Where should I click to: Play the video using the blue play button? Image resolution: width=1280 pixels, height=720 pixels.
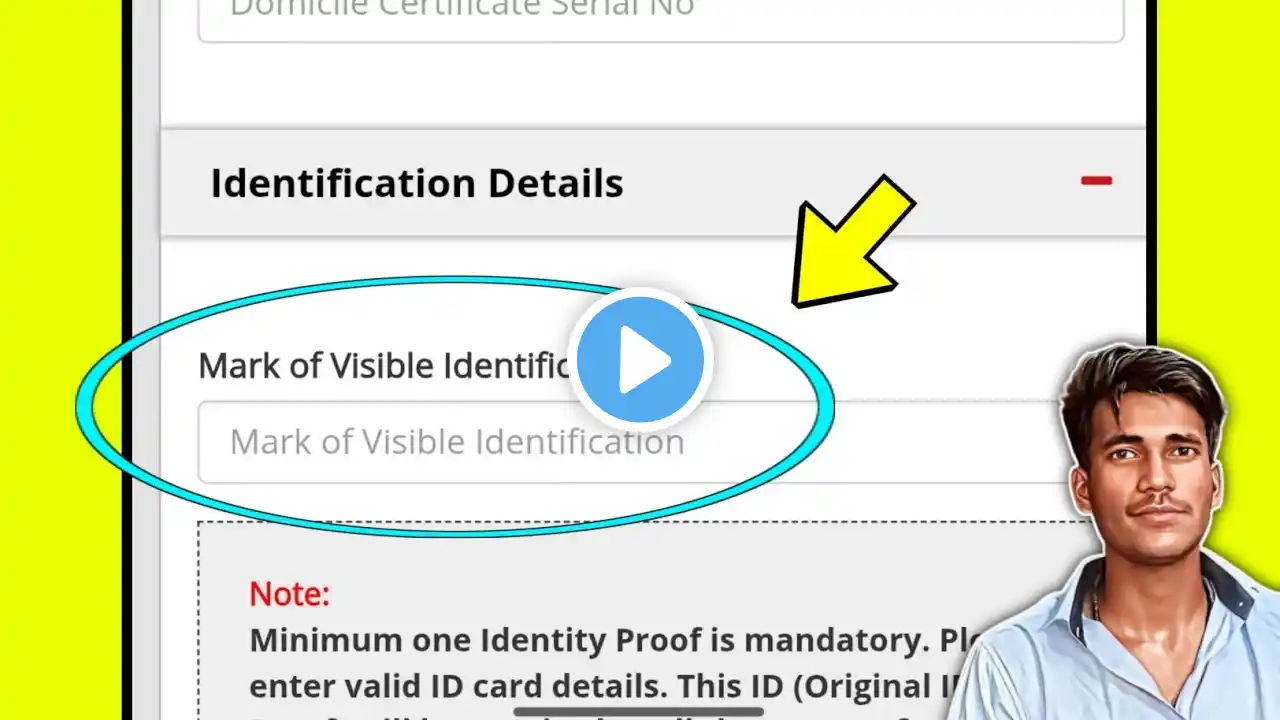pyautogui.click(x=641, y=359)
